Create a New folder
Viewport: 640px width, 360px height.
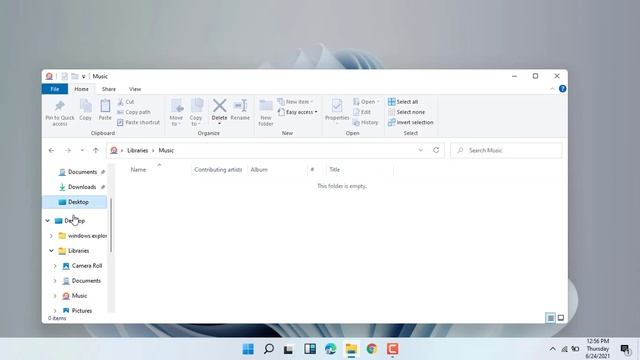click(266, 113)
